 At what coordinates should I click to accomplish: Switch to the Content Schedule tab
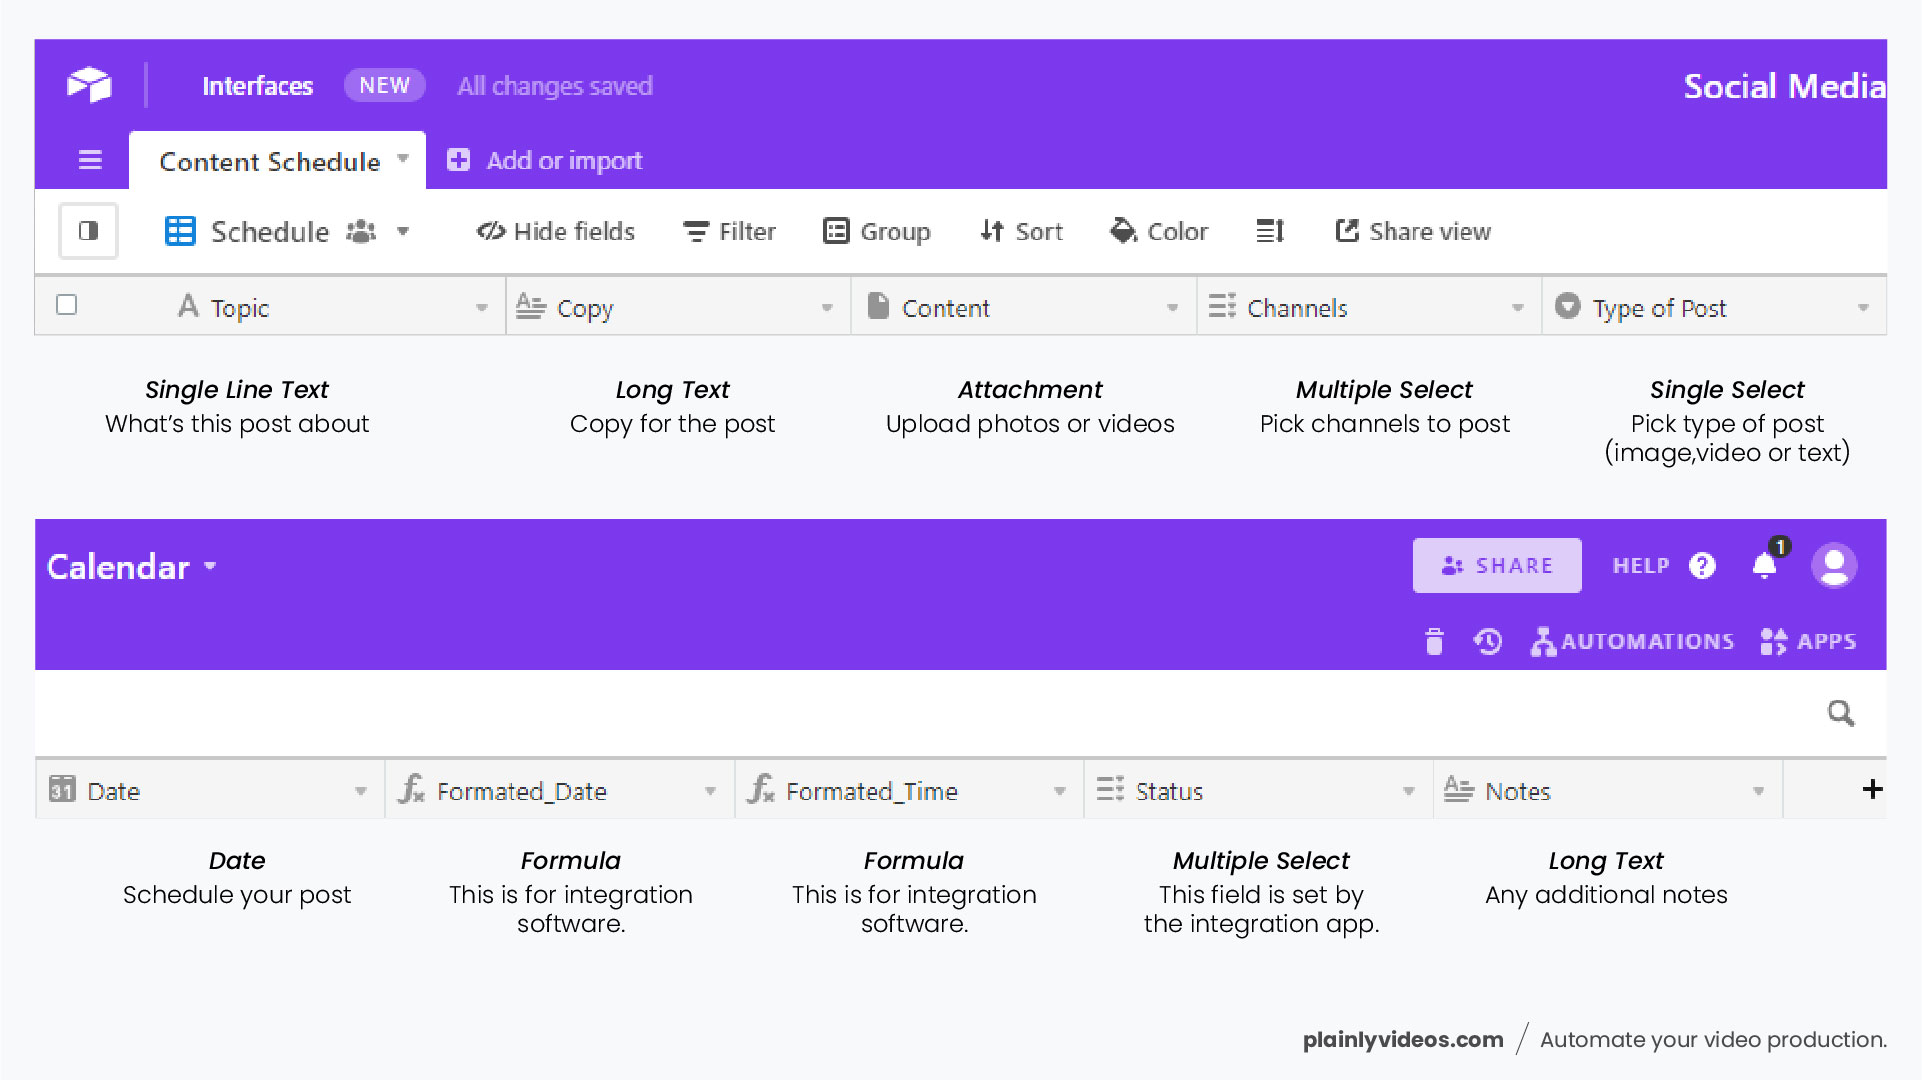click(x=271, y=160)
